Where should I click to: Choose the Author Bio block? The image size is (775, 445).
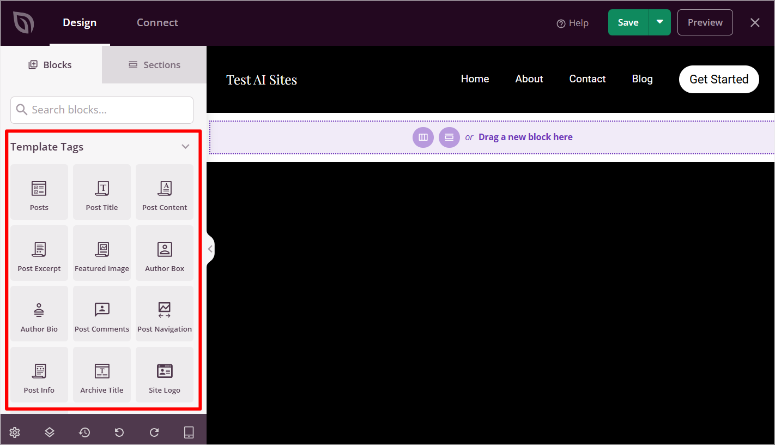click(39, 313)
